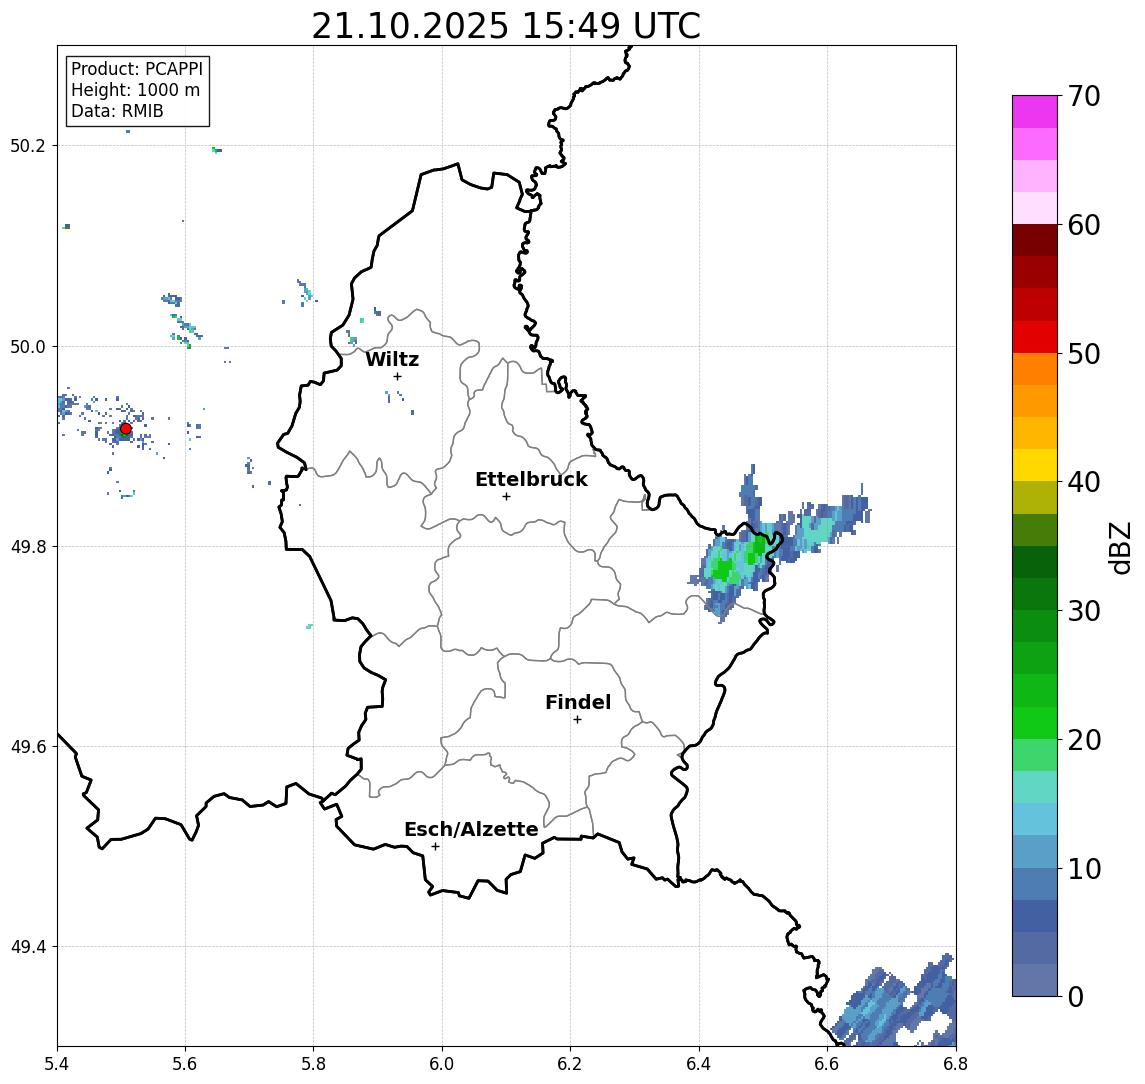Click the longitude tick label '6.2'

tap(570, 1064)
